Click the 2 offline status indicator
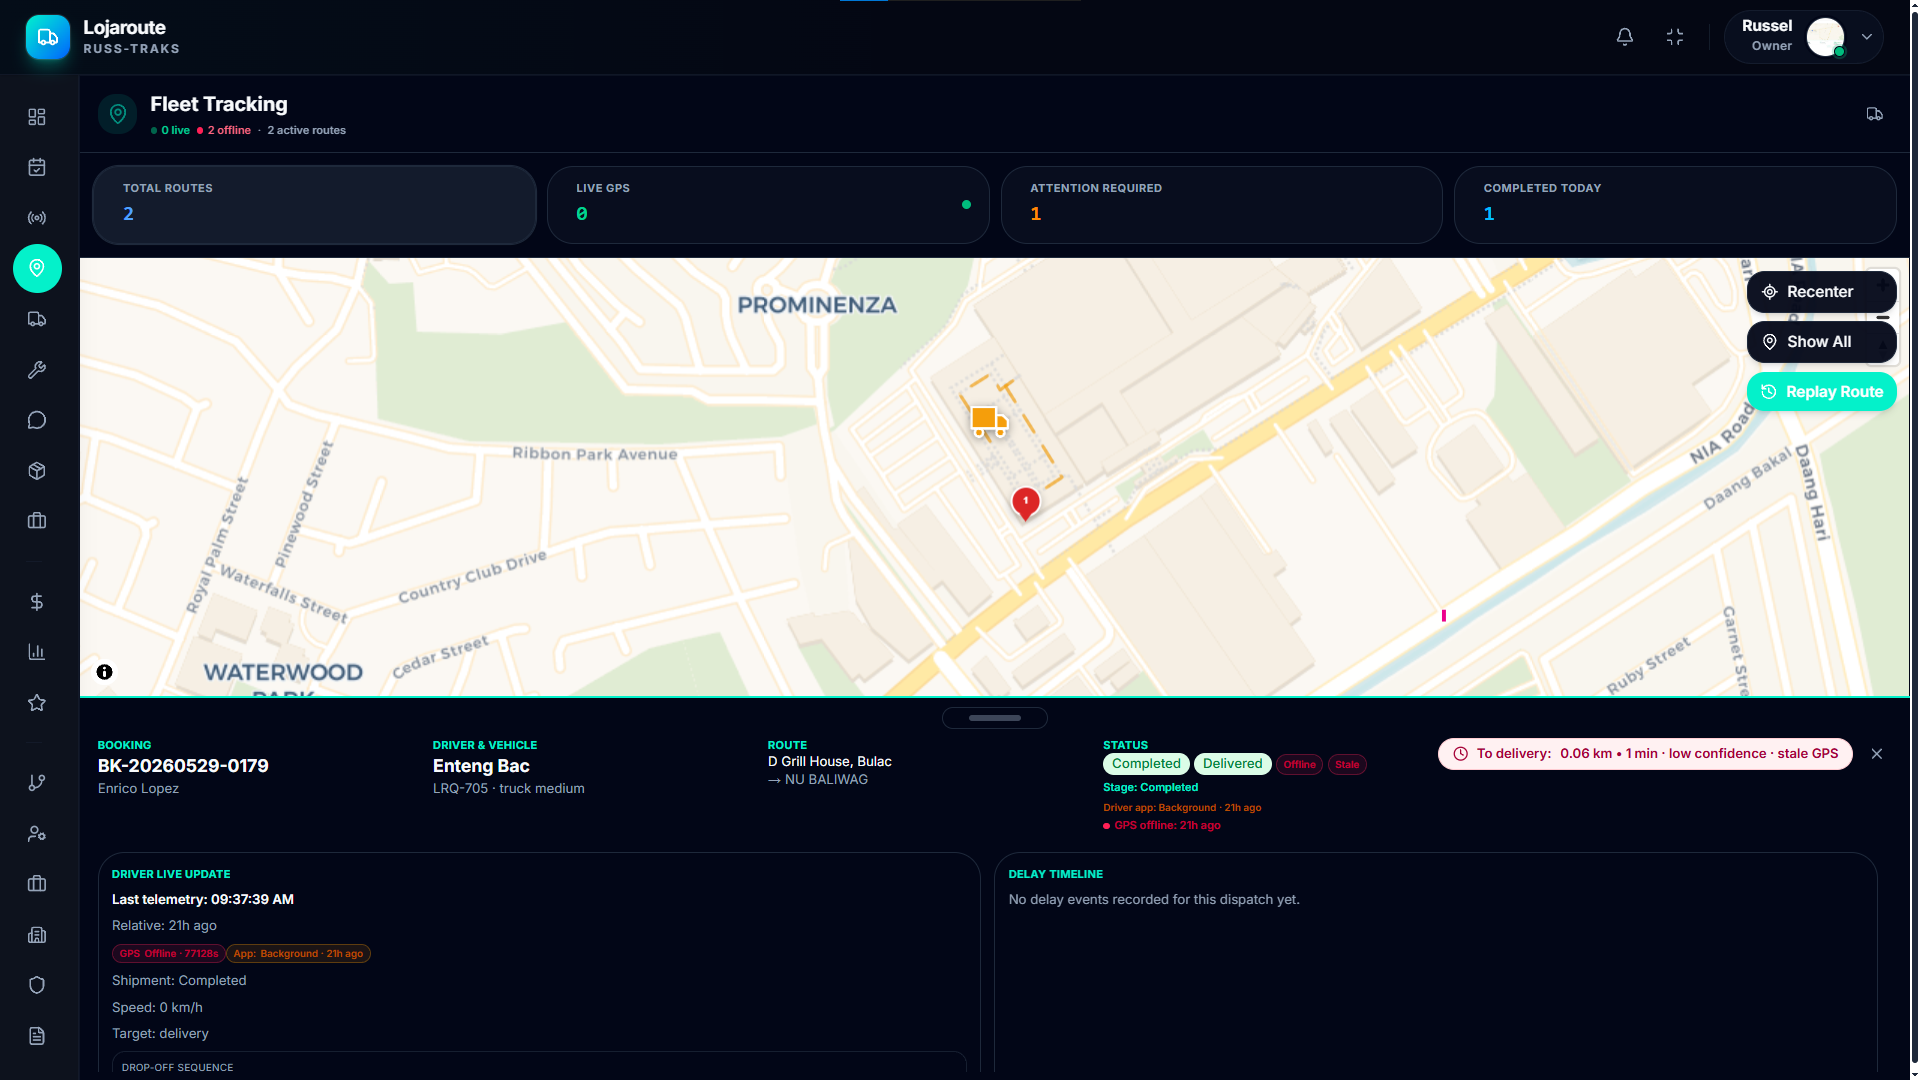The image size is (1920, 1080). pos(224,131)
